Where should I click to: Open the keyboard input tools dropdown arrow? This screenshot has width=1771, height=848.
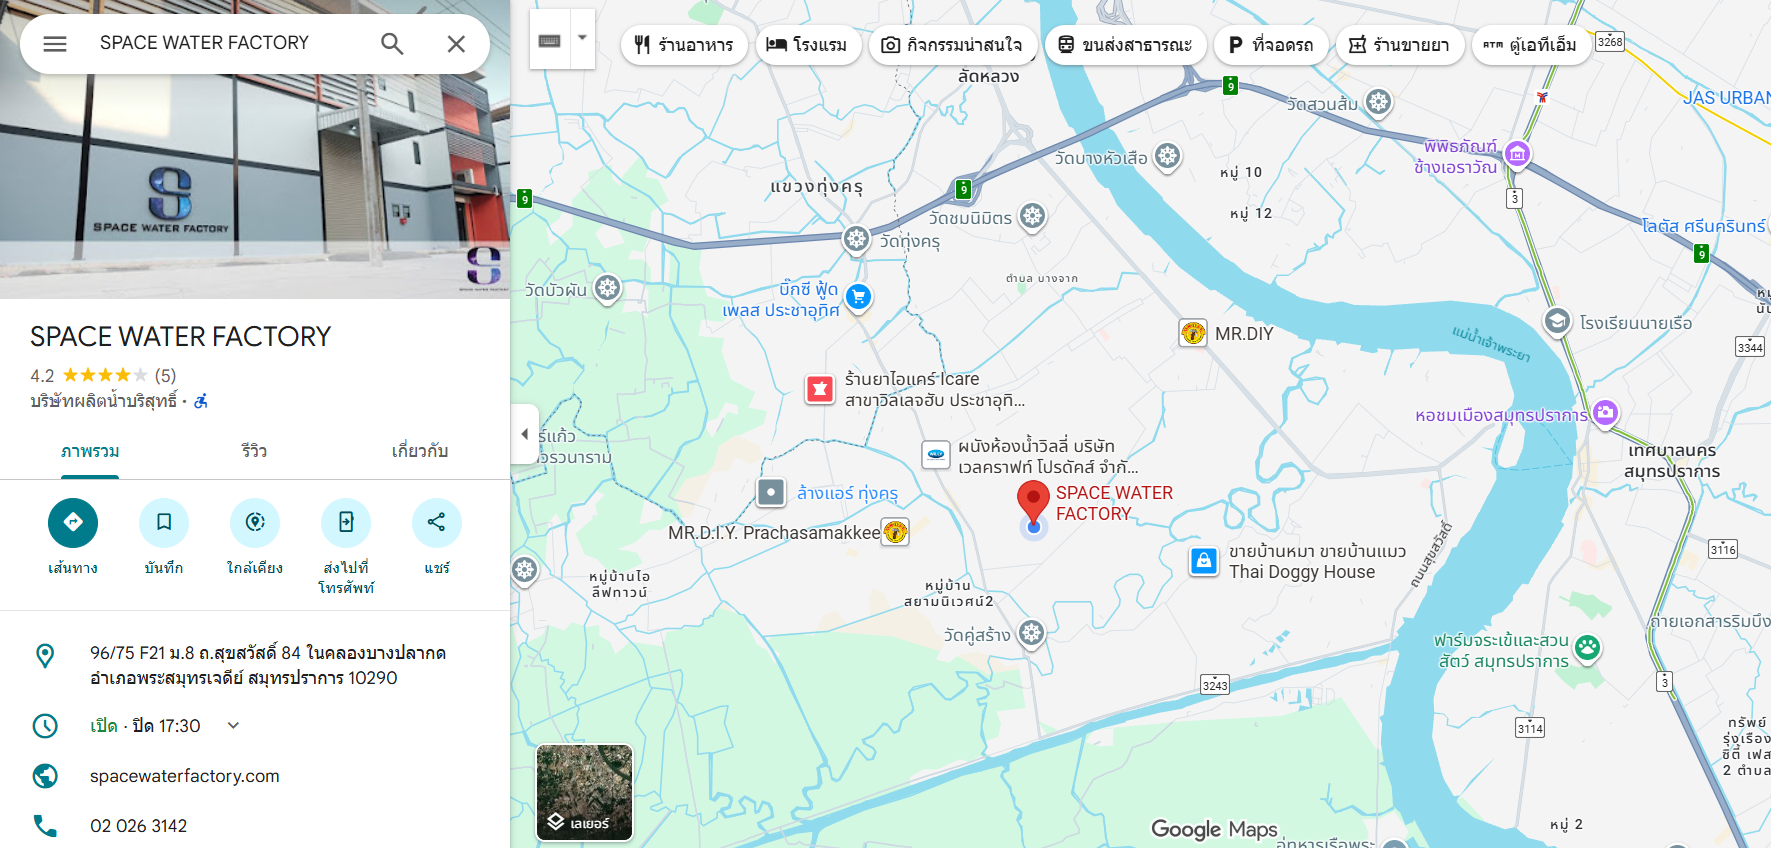point(582,39)
